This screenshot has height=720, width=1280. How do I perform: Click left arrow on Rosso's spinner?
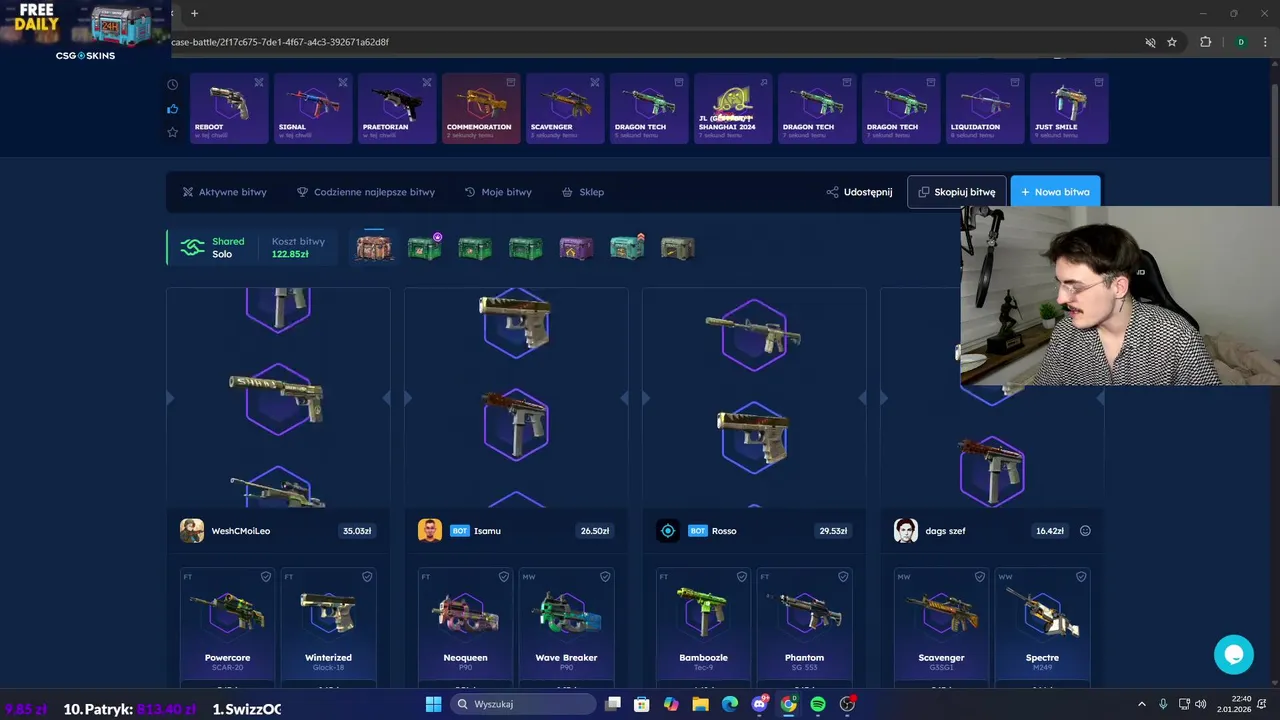[646, 398]
